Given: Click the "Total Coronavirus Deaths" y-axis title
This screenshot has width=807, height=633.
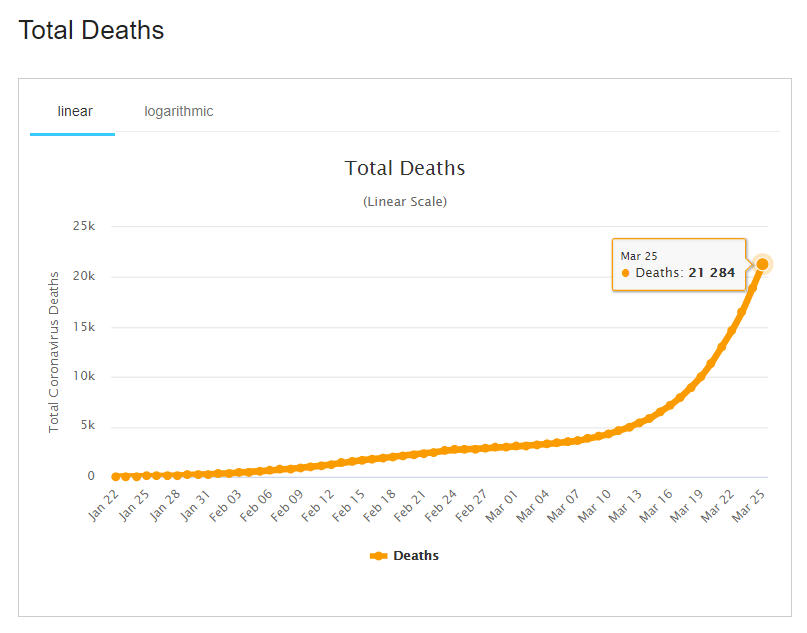Looking at the screenshot, I should coord(55,351).
